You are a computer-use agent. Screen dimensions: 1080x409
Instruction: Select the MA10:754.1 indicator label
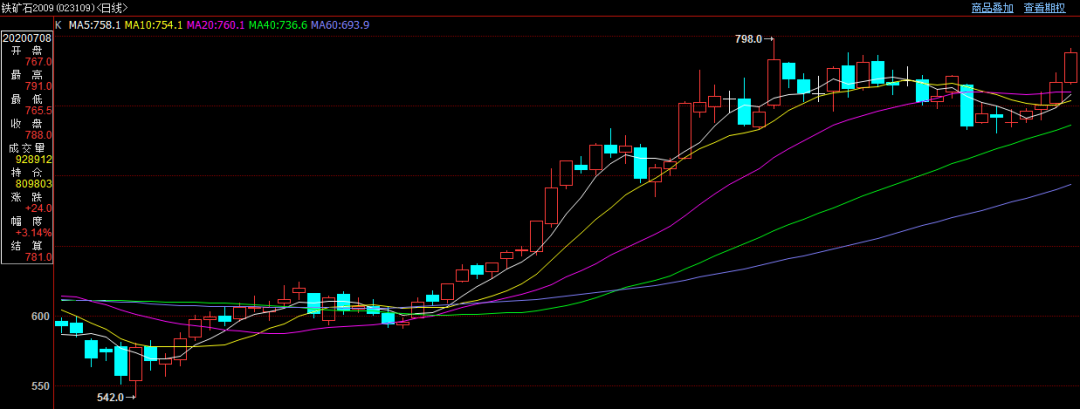pos(154,25)
